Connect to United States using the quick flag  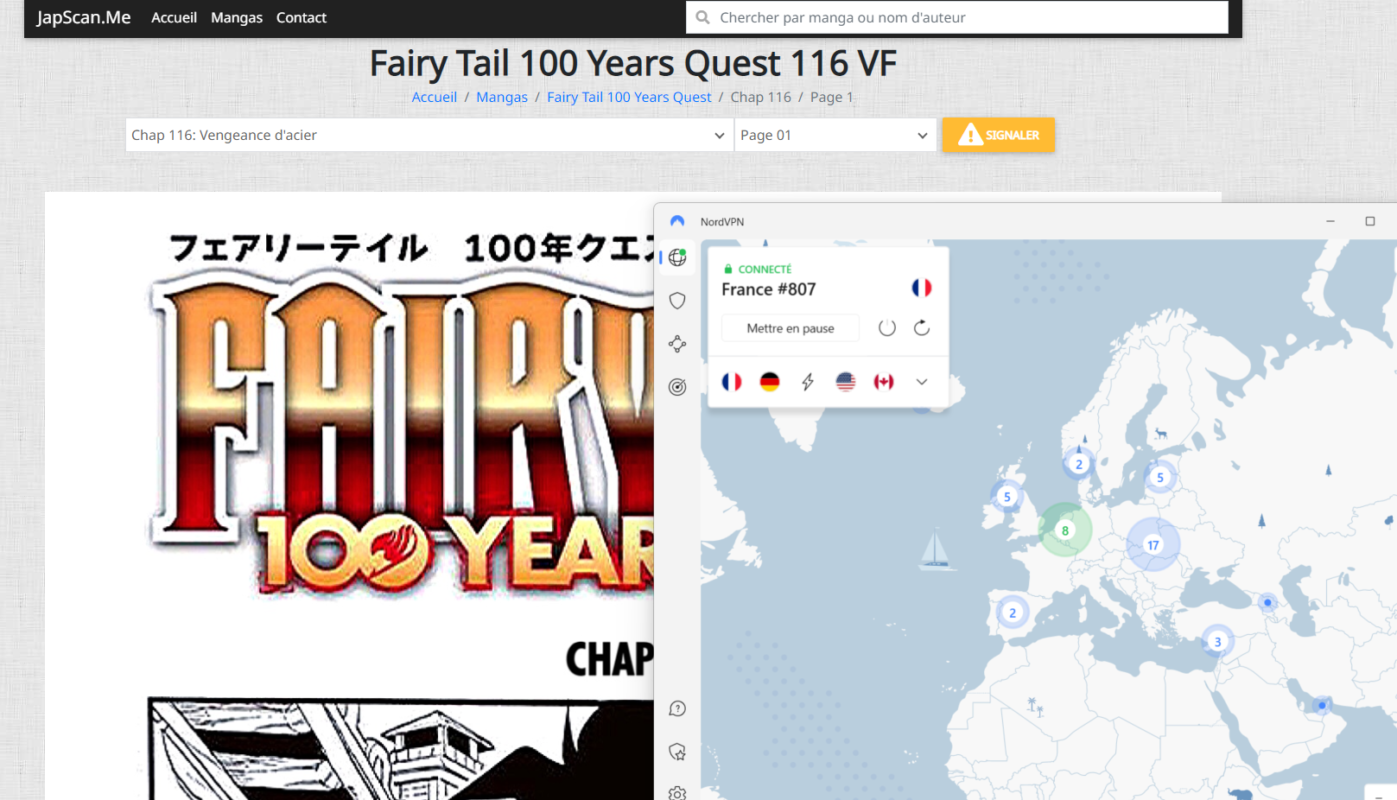click(846, 382)
